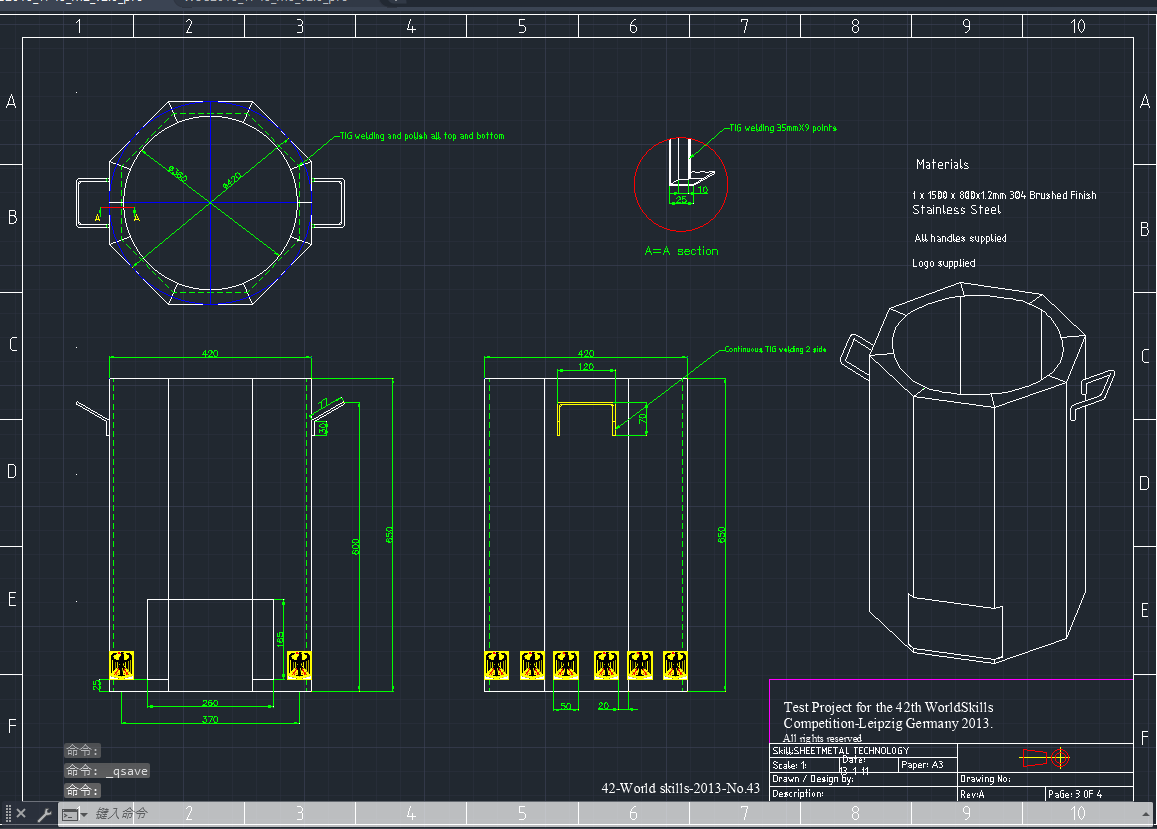1157x829 pixels.
Task: Select the 'Description:' cell
Action: [863, 794]
